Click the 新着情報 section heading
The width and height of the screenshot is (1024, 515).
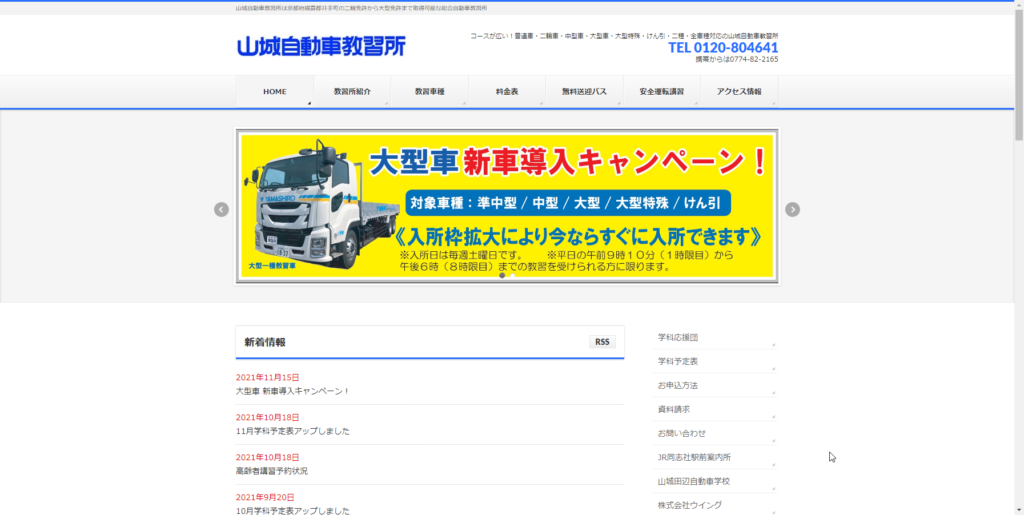click(265, 342)
